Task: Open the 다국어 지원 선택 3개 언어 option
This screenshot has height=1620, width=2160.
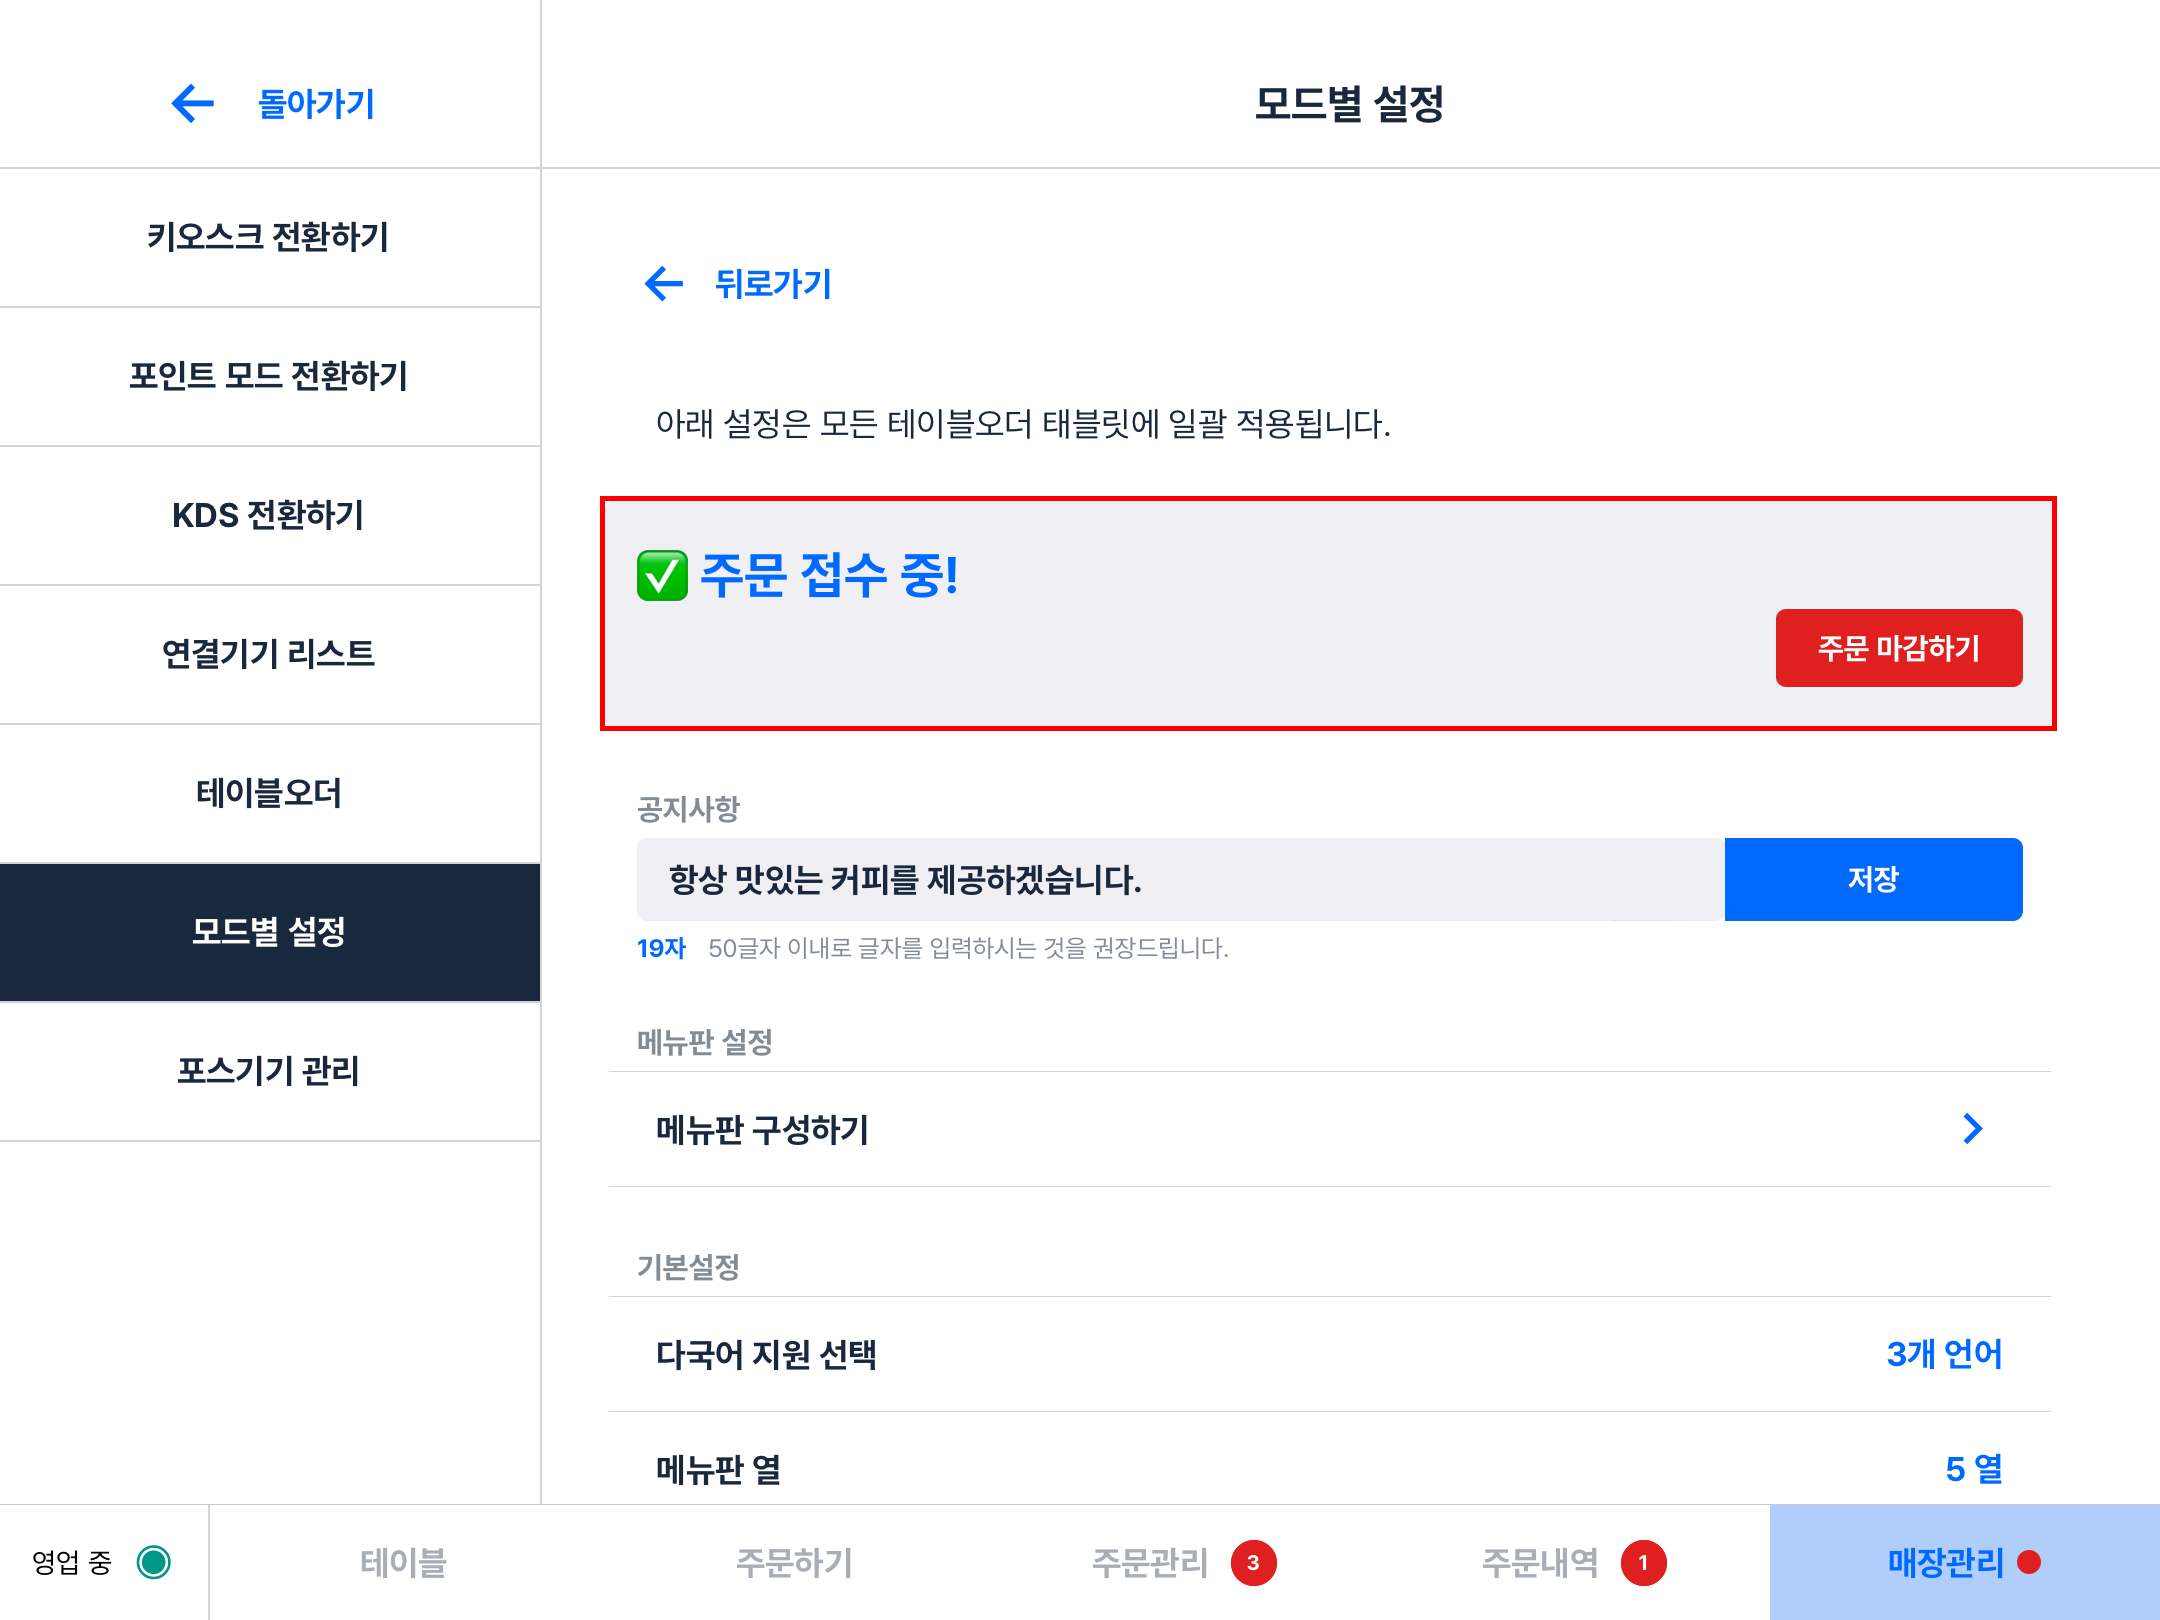Action: 1943,1354
